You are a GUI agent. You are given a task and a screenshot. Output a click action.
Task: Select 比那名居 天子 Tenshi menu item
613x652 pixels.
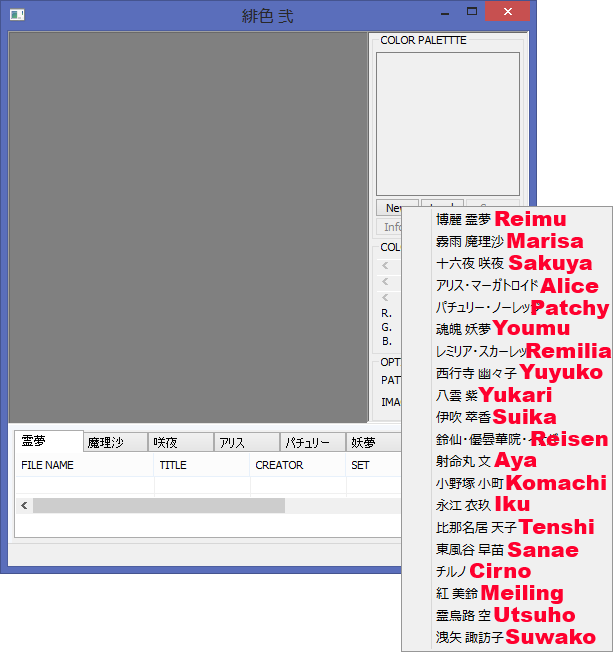point(507,527)
